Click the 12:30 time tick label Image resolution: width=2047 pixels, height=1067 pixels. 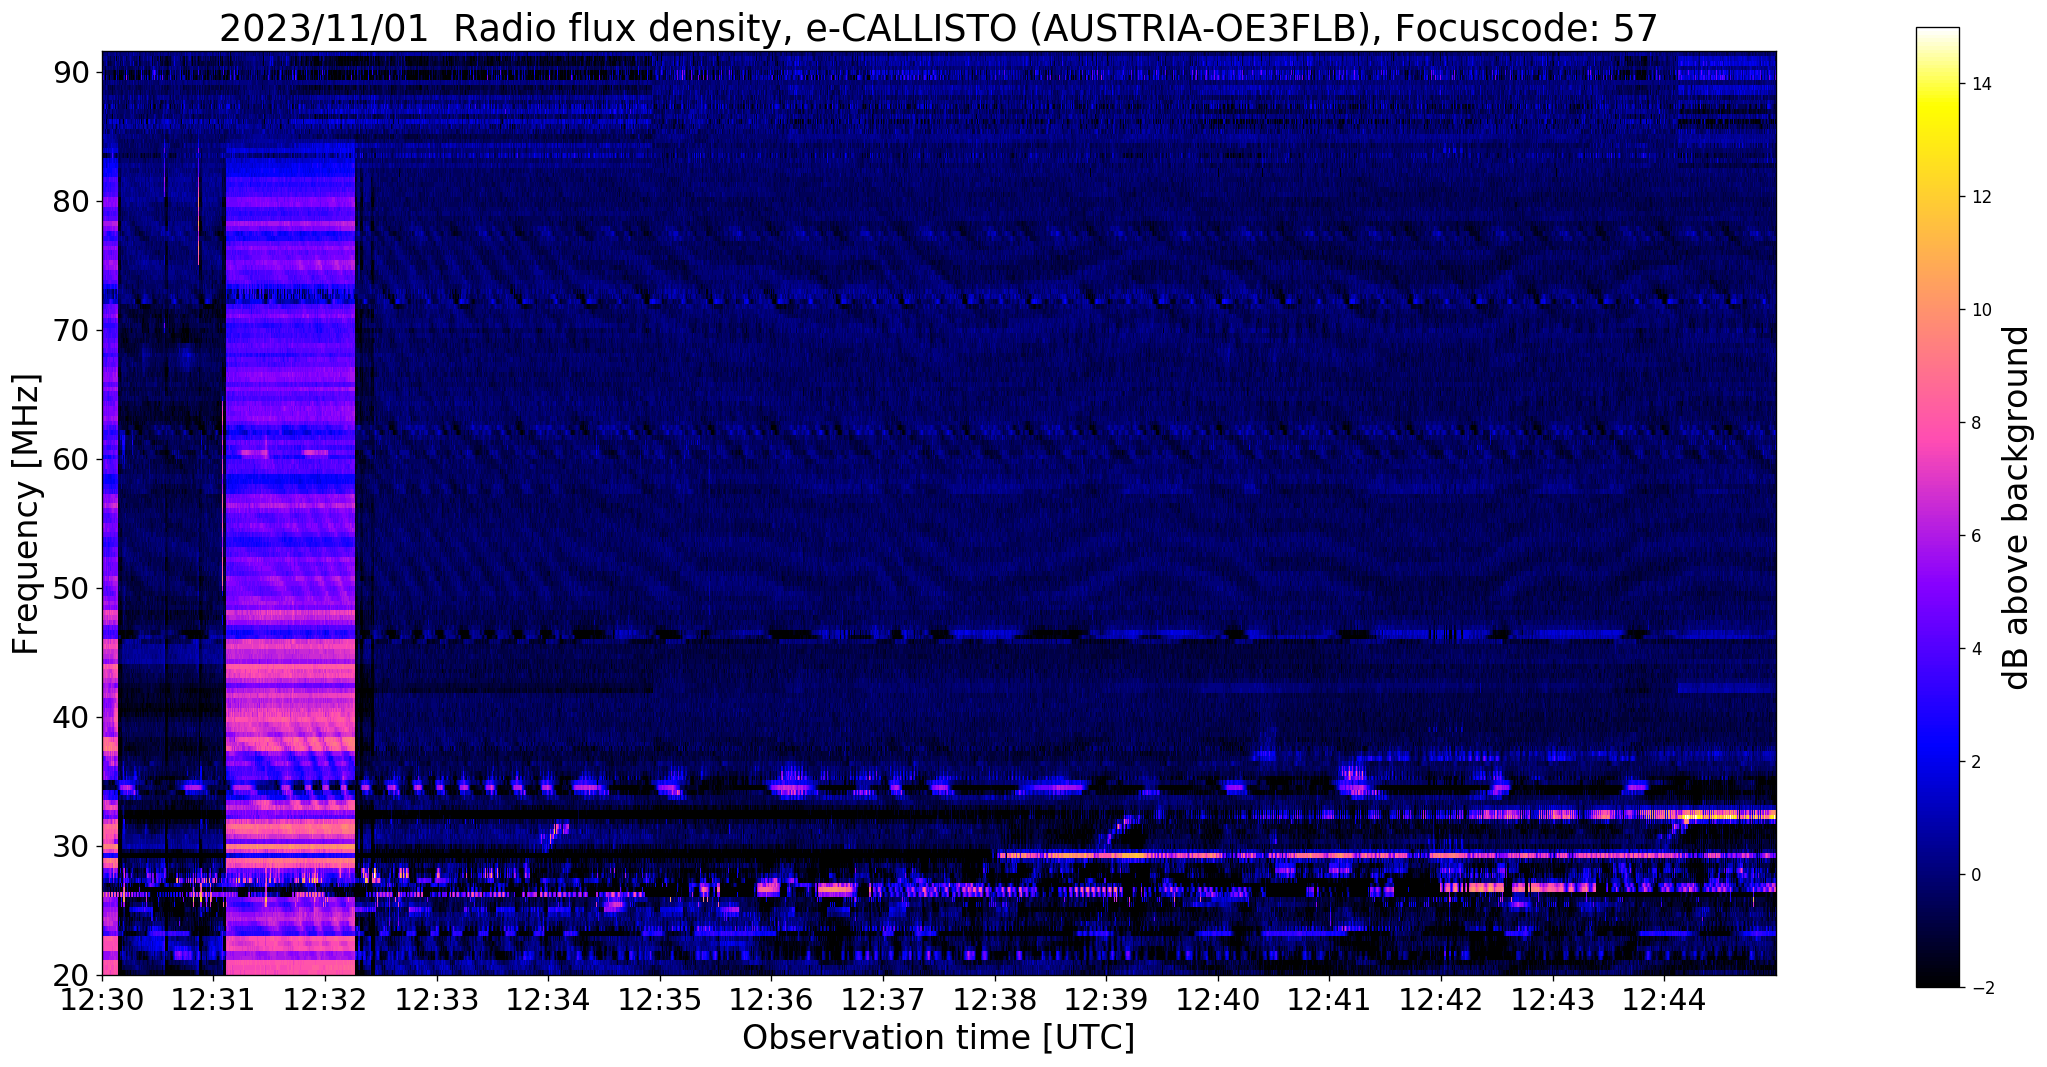[x=102, y=999]
